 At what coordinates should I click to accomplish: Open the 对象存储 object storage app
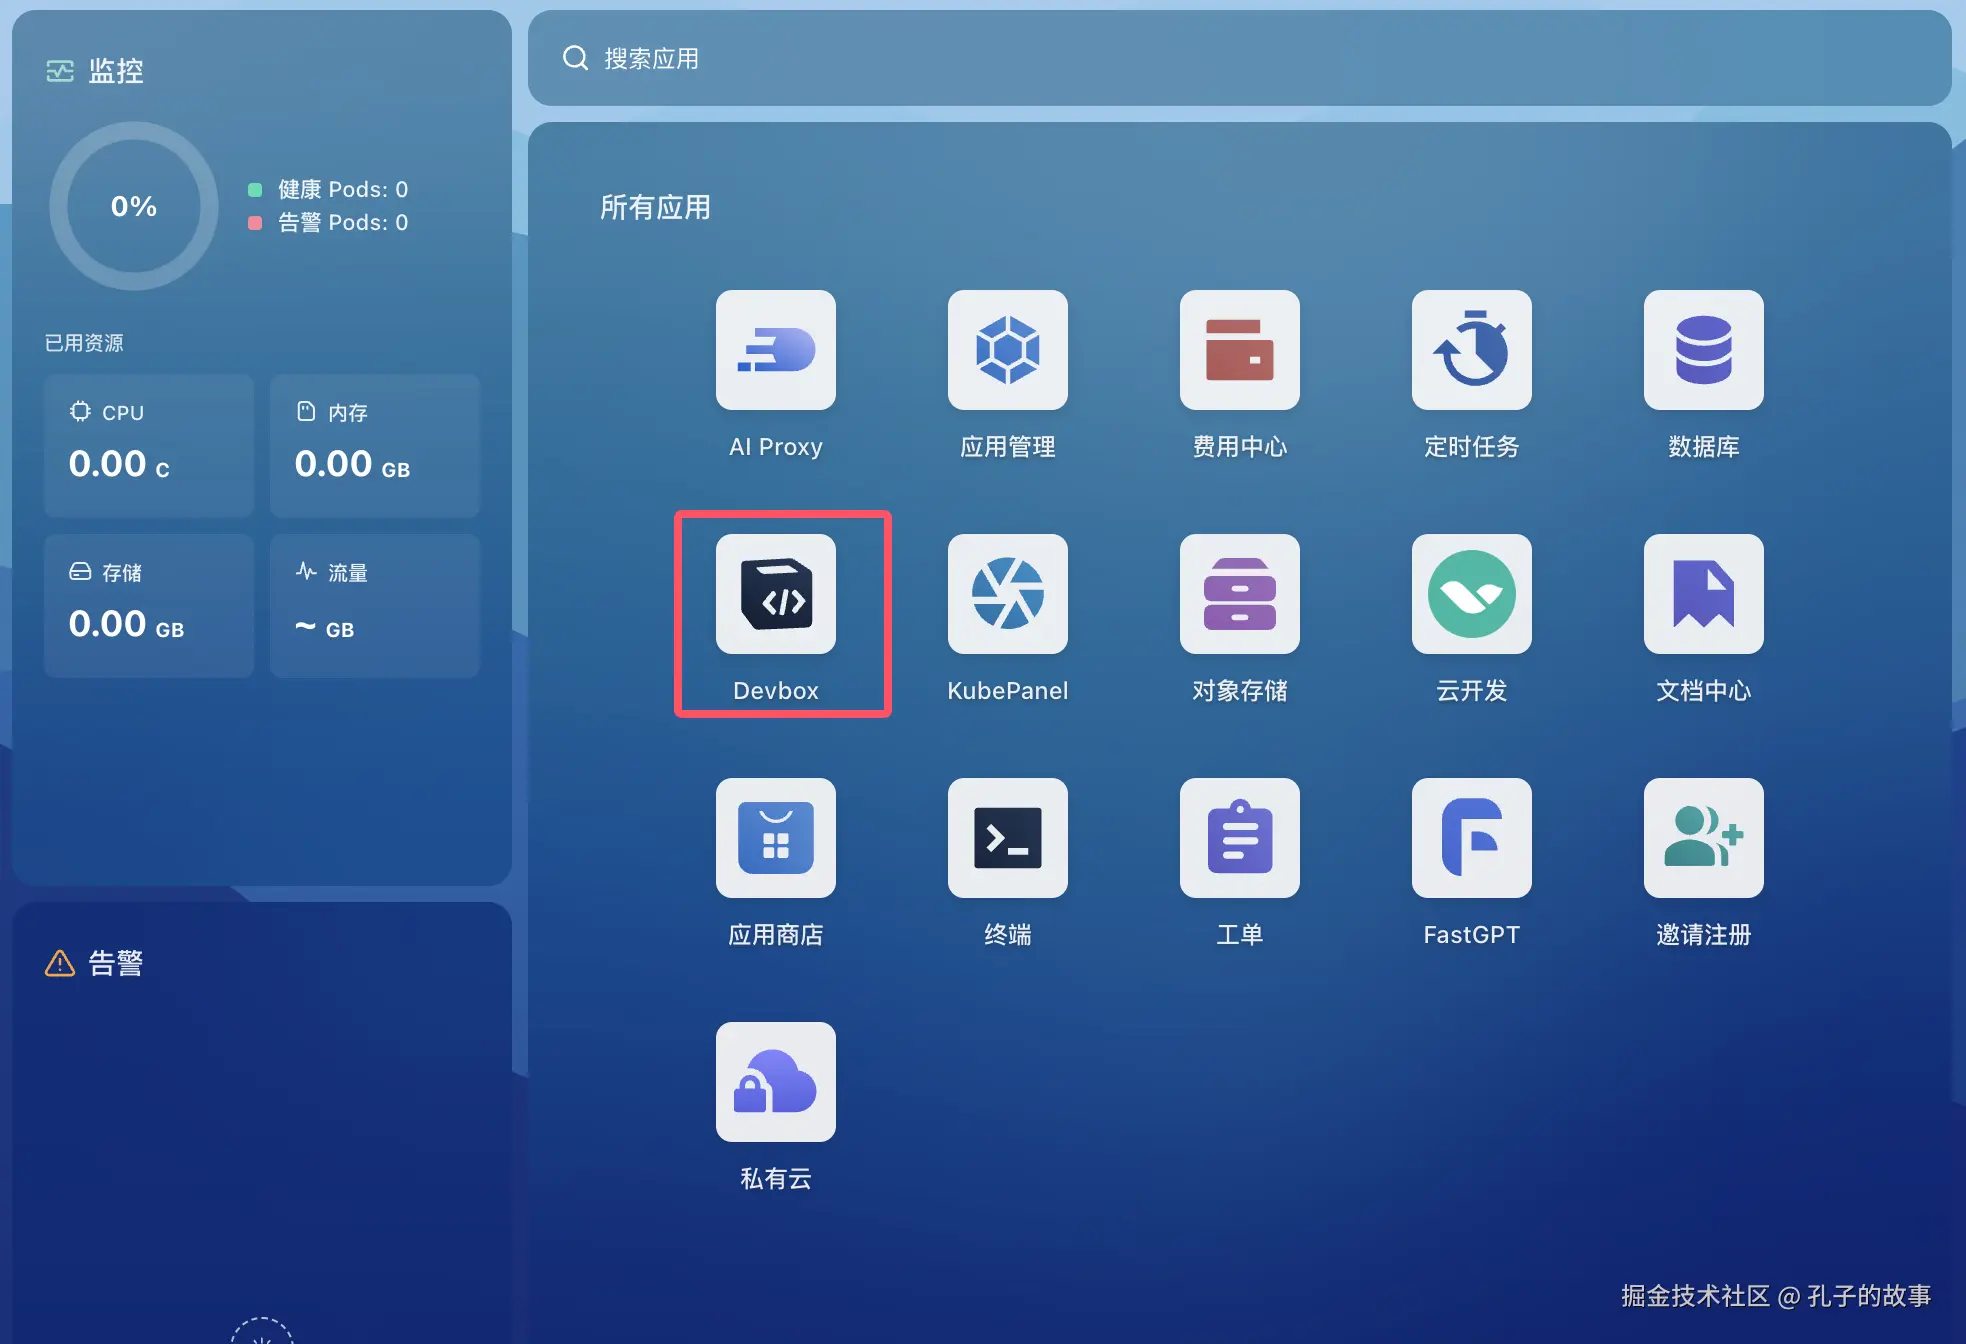pyautogui.click(x=1239, y=594)
